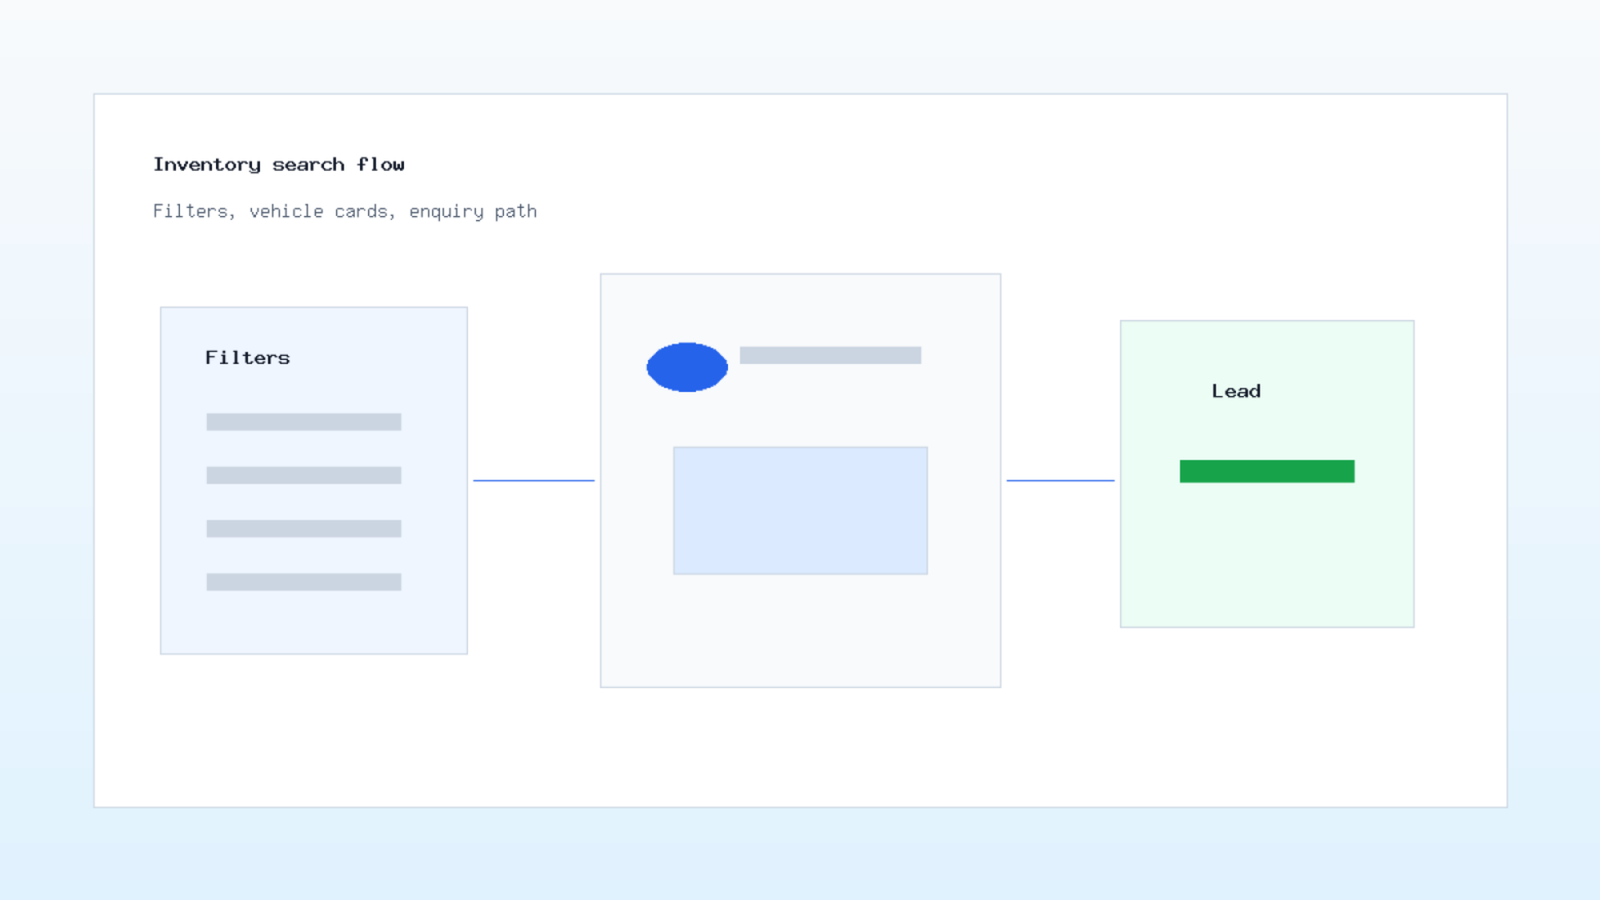
Task: Click the Inventory search flow title
Action: [279, 164]
